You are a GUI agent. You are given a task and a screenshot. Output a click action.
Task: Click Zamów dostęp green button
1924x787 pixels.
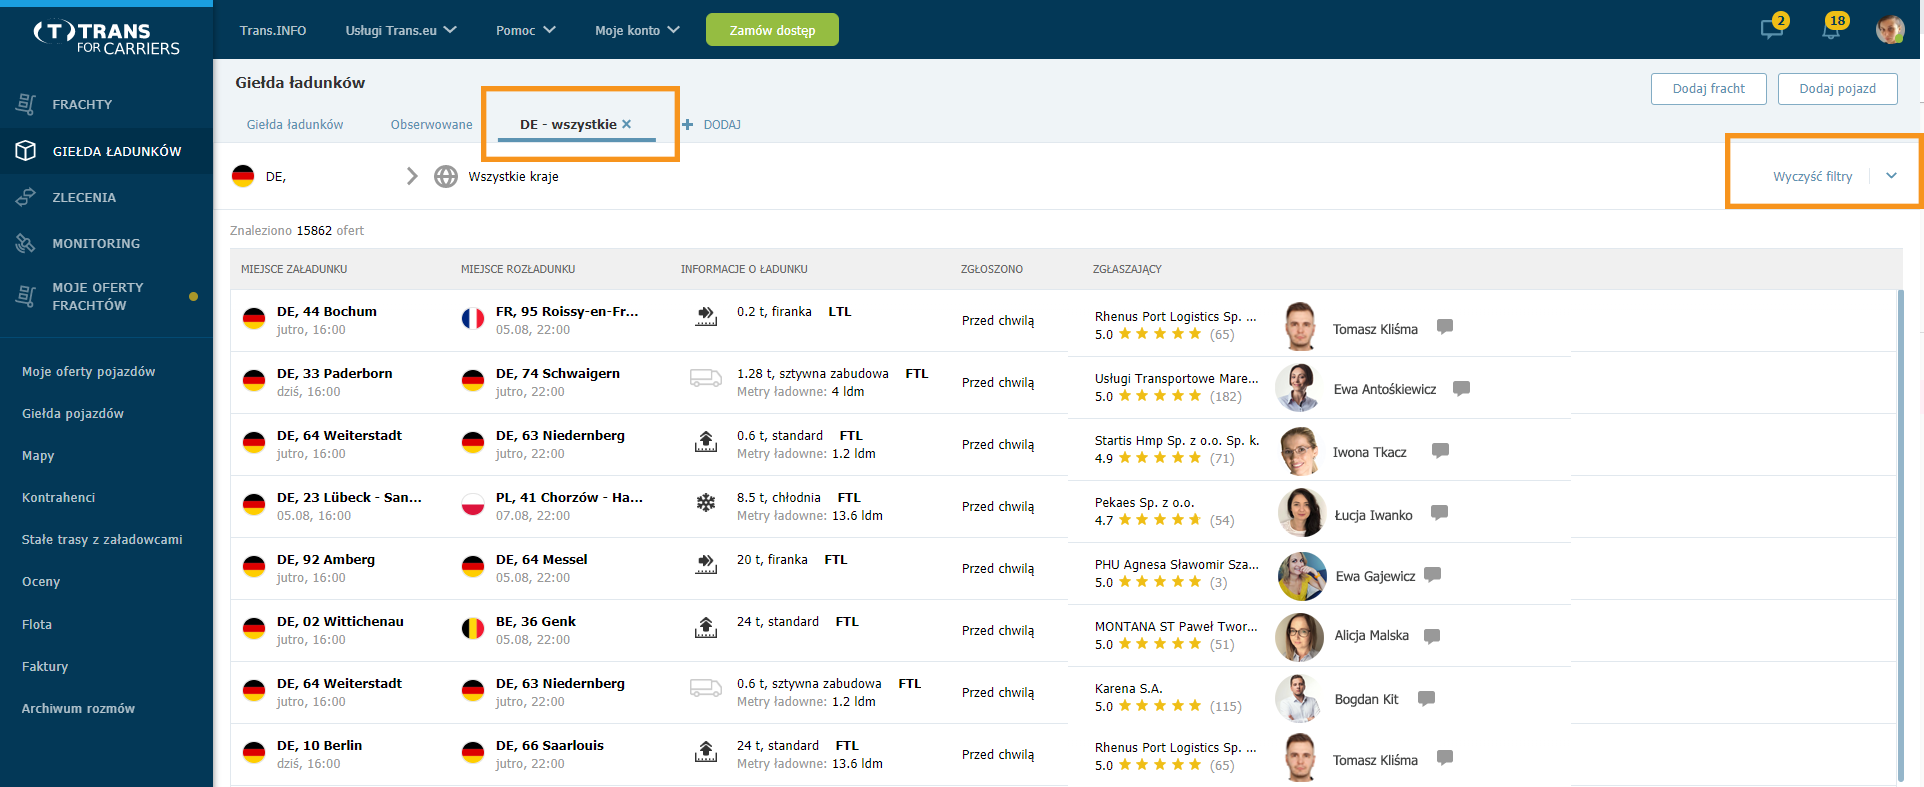click(772, 30)
